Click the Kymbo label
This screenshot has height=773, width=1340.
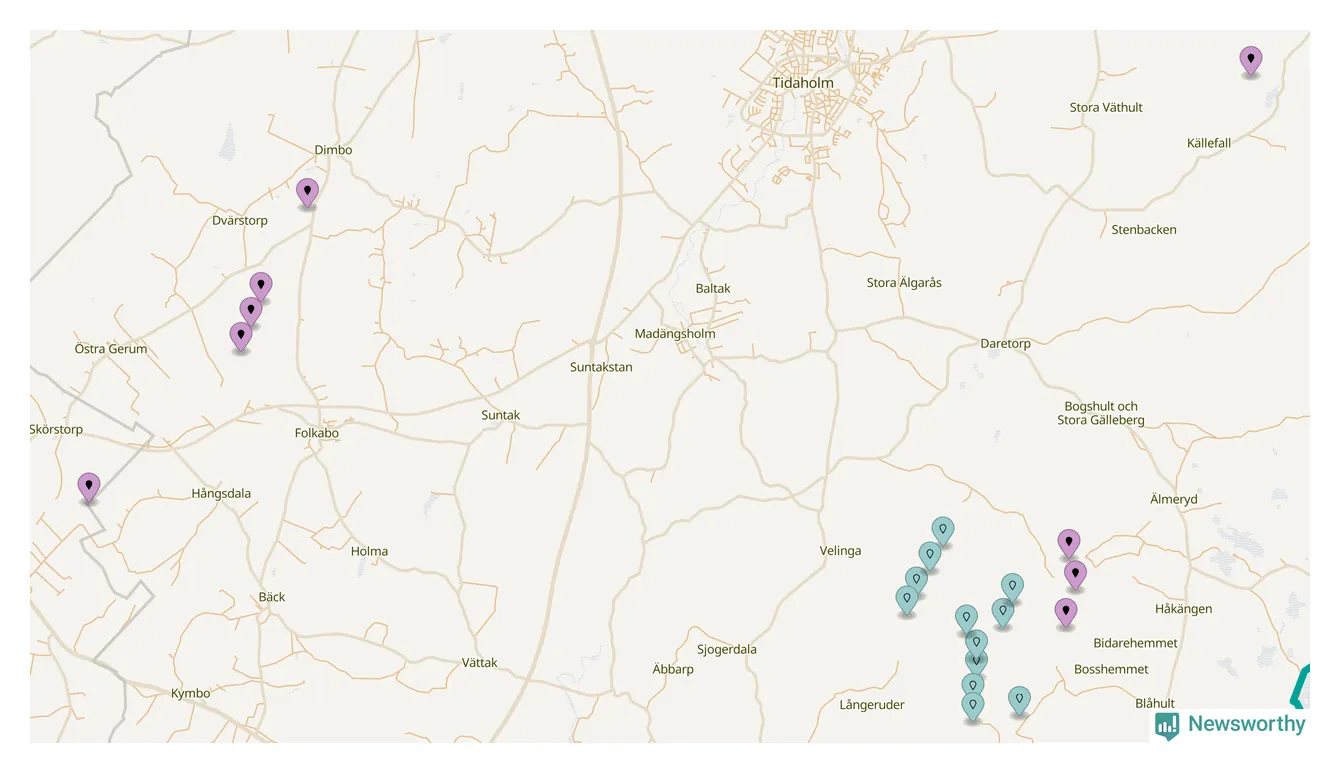point(191,694)
